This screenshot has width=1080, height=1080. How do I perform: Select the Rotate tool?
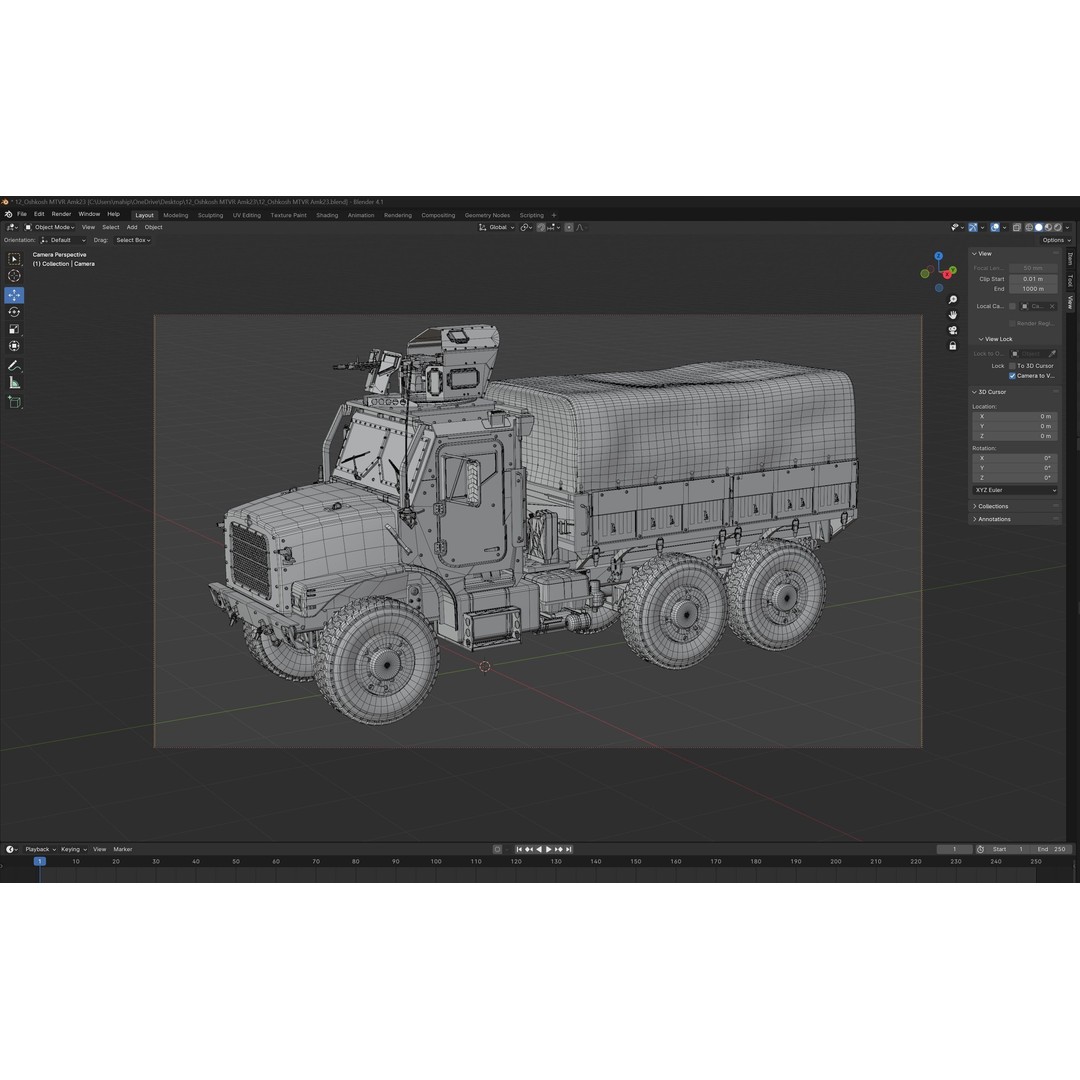(14, 311)
